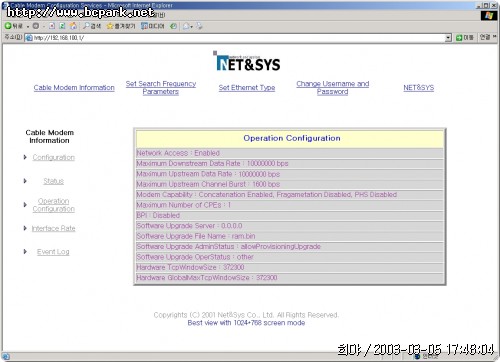Open the Configuration sidebar link
500x362 pixels.
click(54, 157)
